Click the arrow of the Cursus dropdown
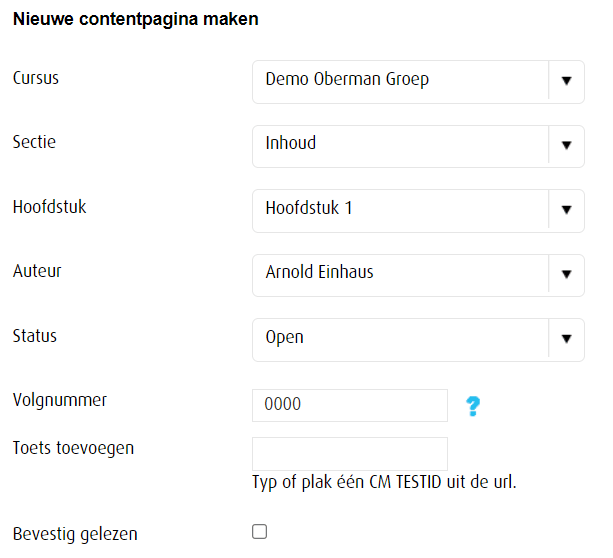Viewport: 613px width, 558px height. click(x=566, y=80)
